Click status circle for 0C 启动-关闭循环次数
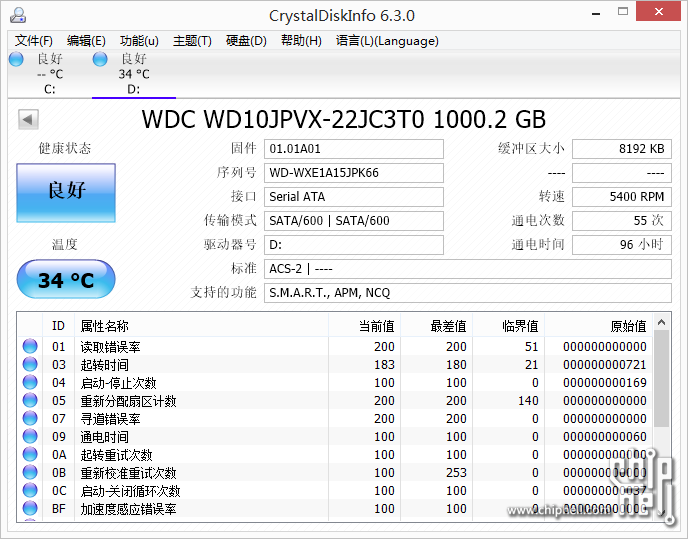Image resolution: width=688 pixels, height=539 pixels. coord(30,490)
